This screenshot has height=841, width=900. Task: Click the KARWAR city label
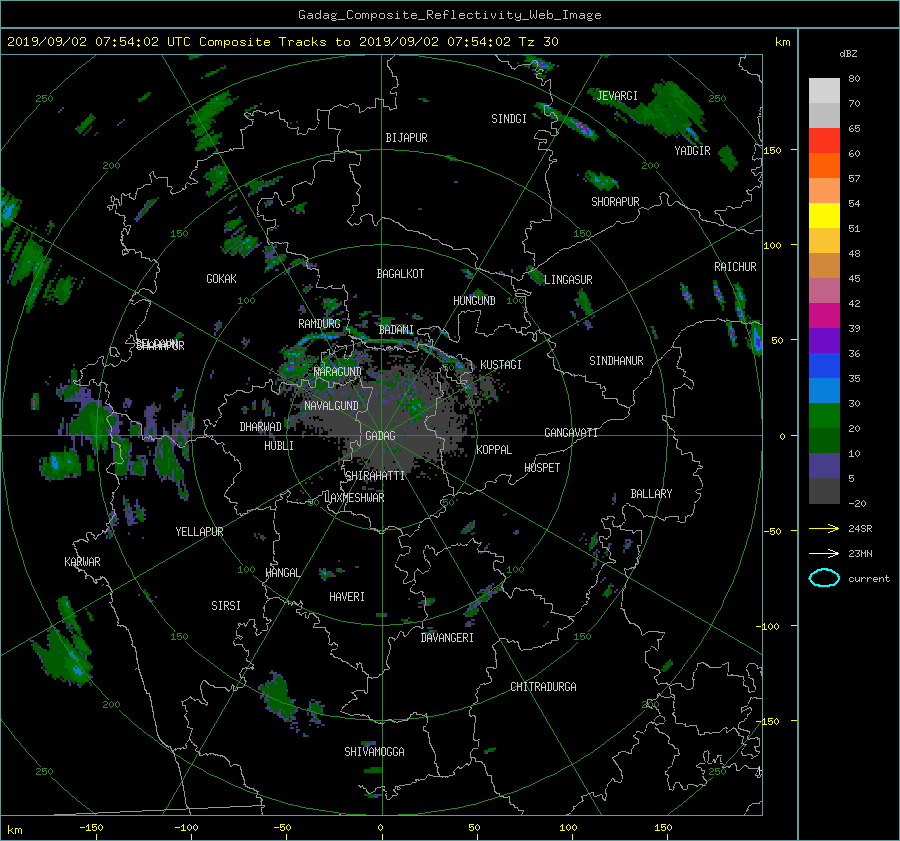pyautogui.click(x=82, y=562)
